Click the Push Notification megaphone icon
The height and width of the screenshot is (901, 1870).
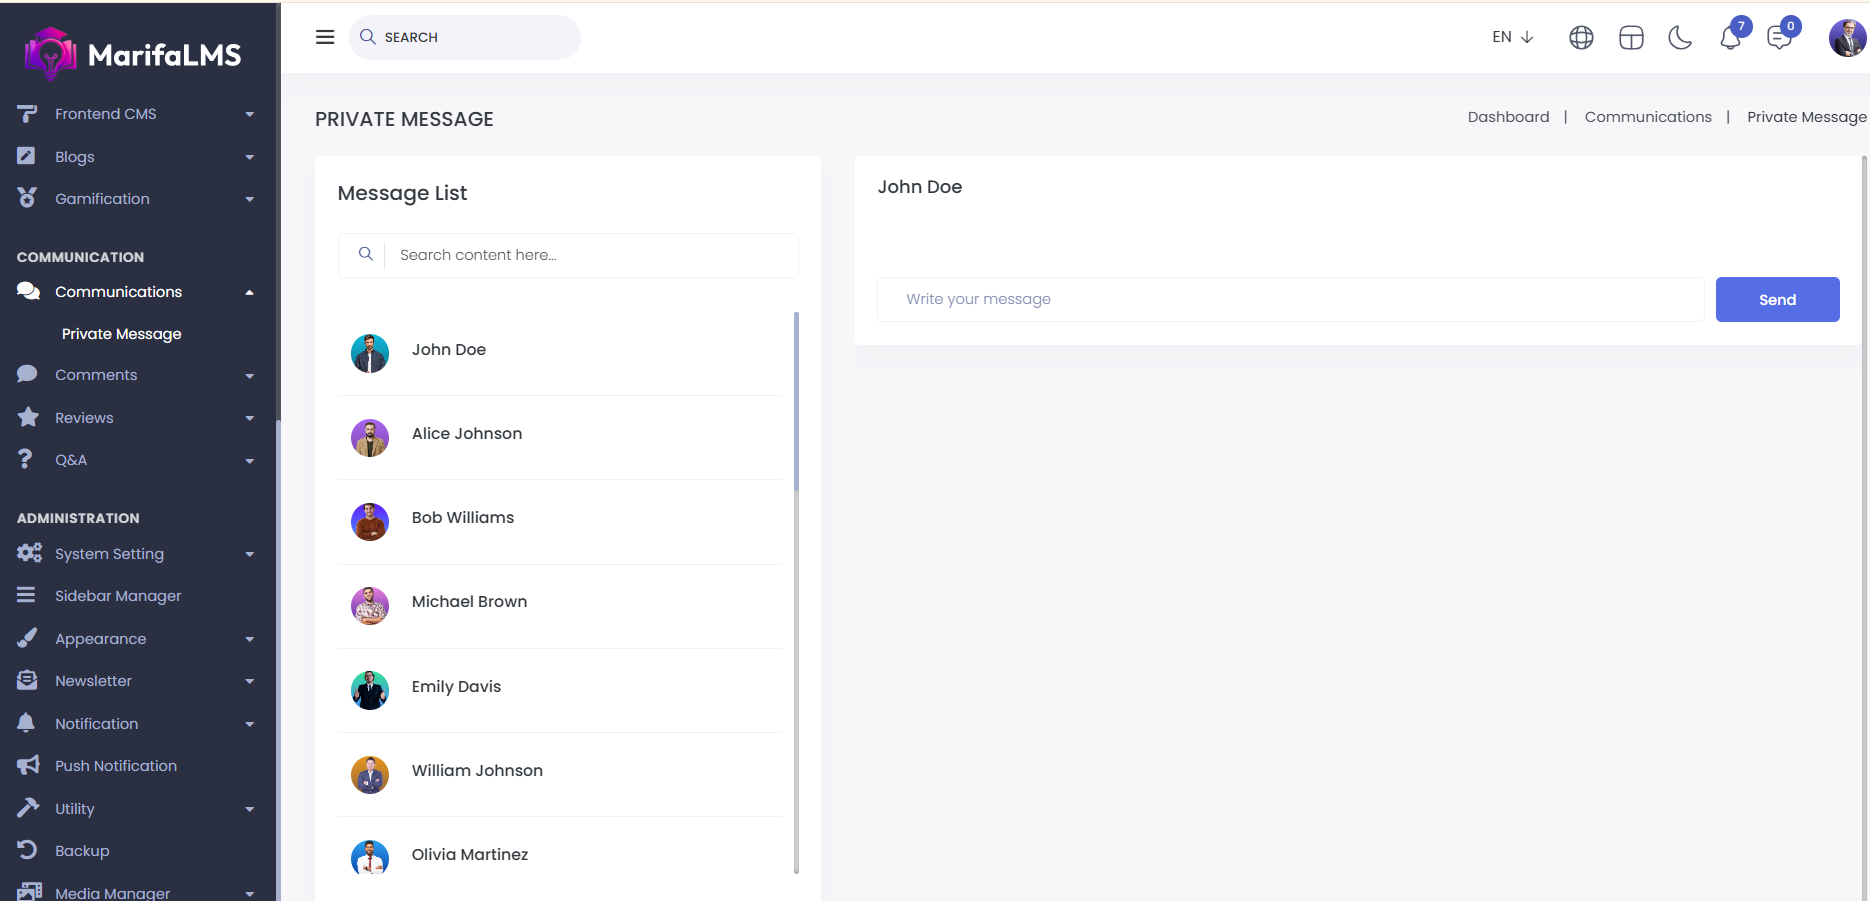point(28,766)
